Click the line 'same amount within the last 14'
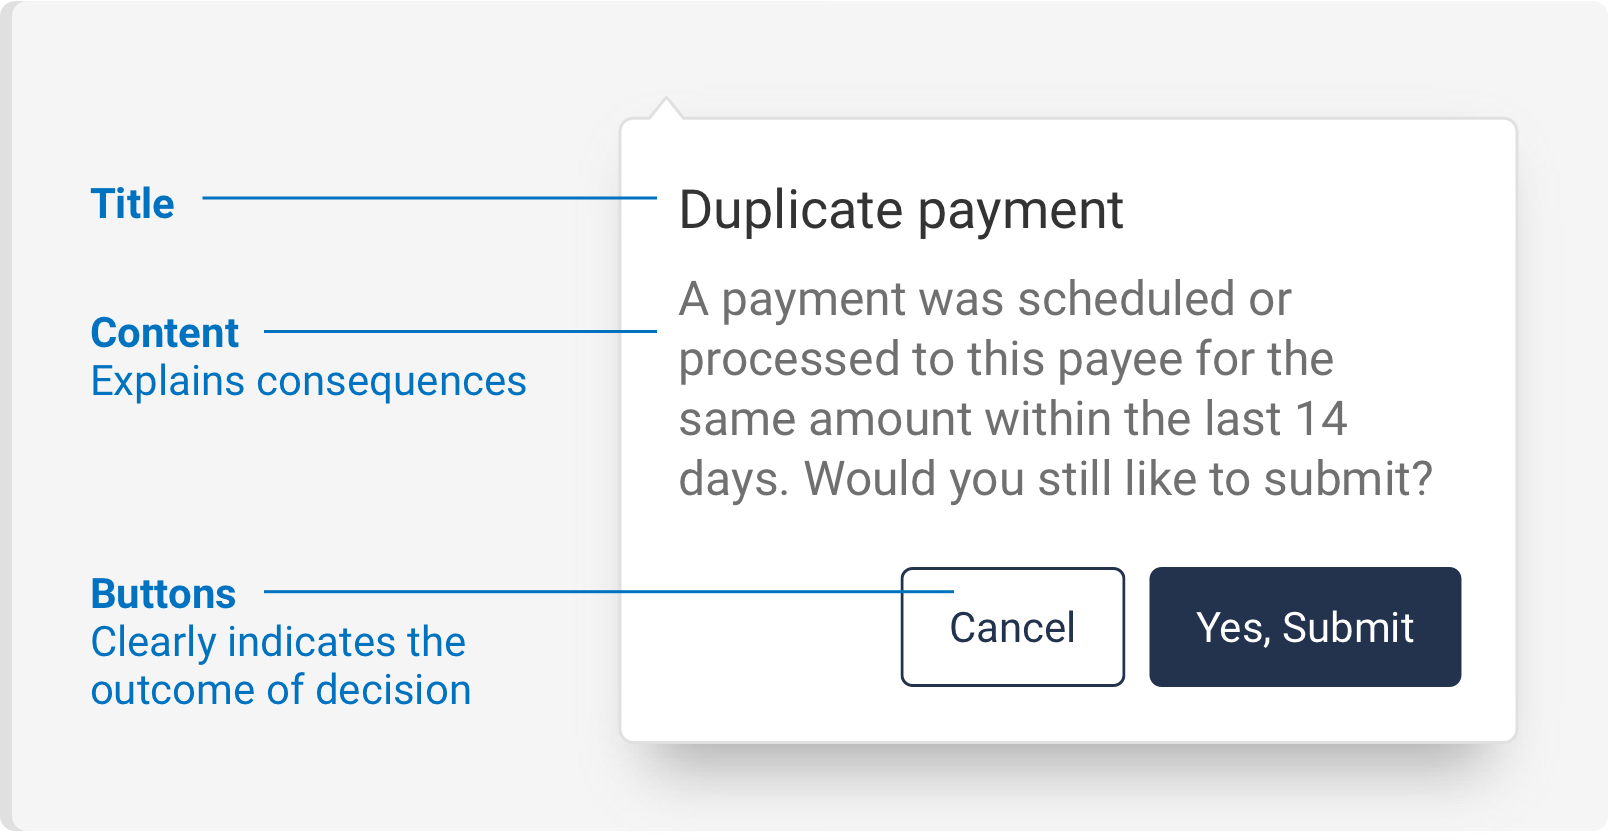 click(x=1012, y=419)
